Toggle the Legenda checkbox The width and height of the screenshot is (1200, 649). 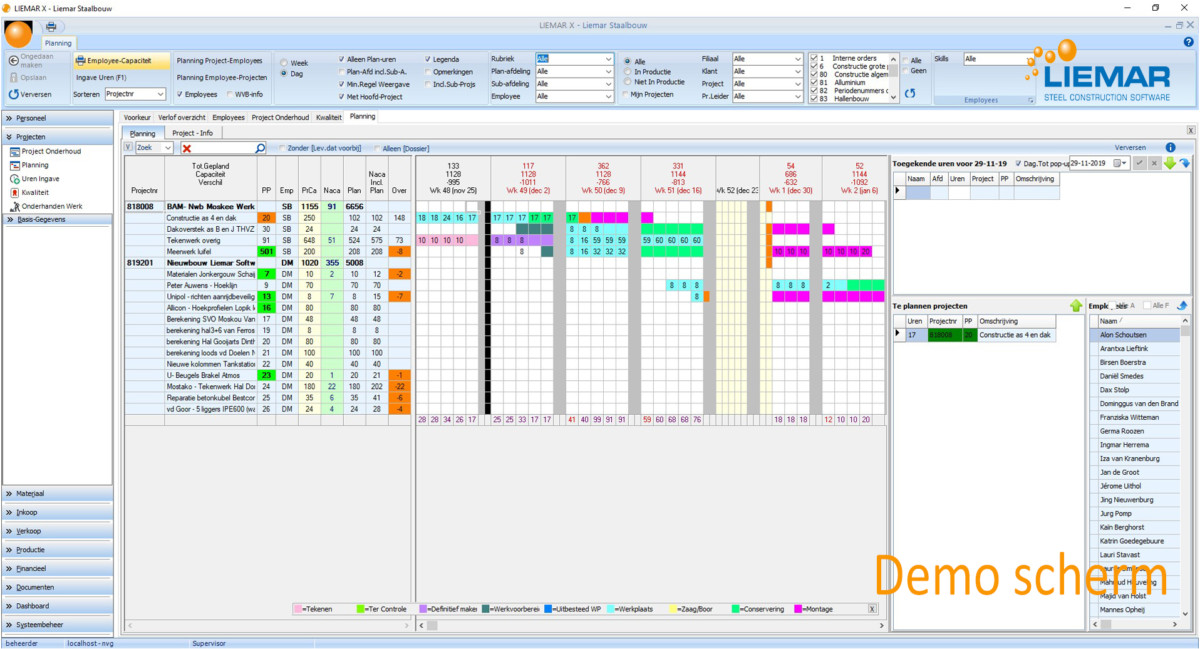pos(428,59)
